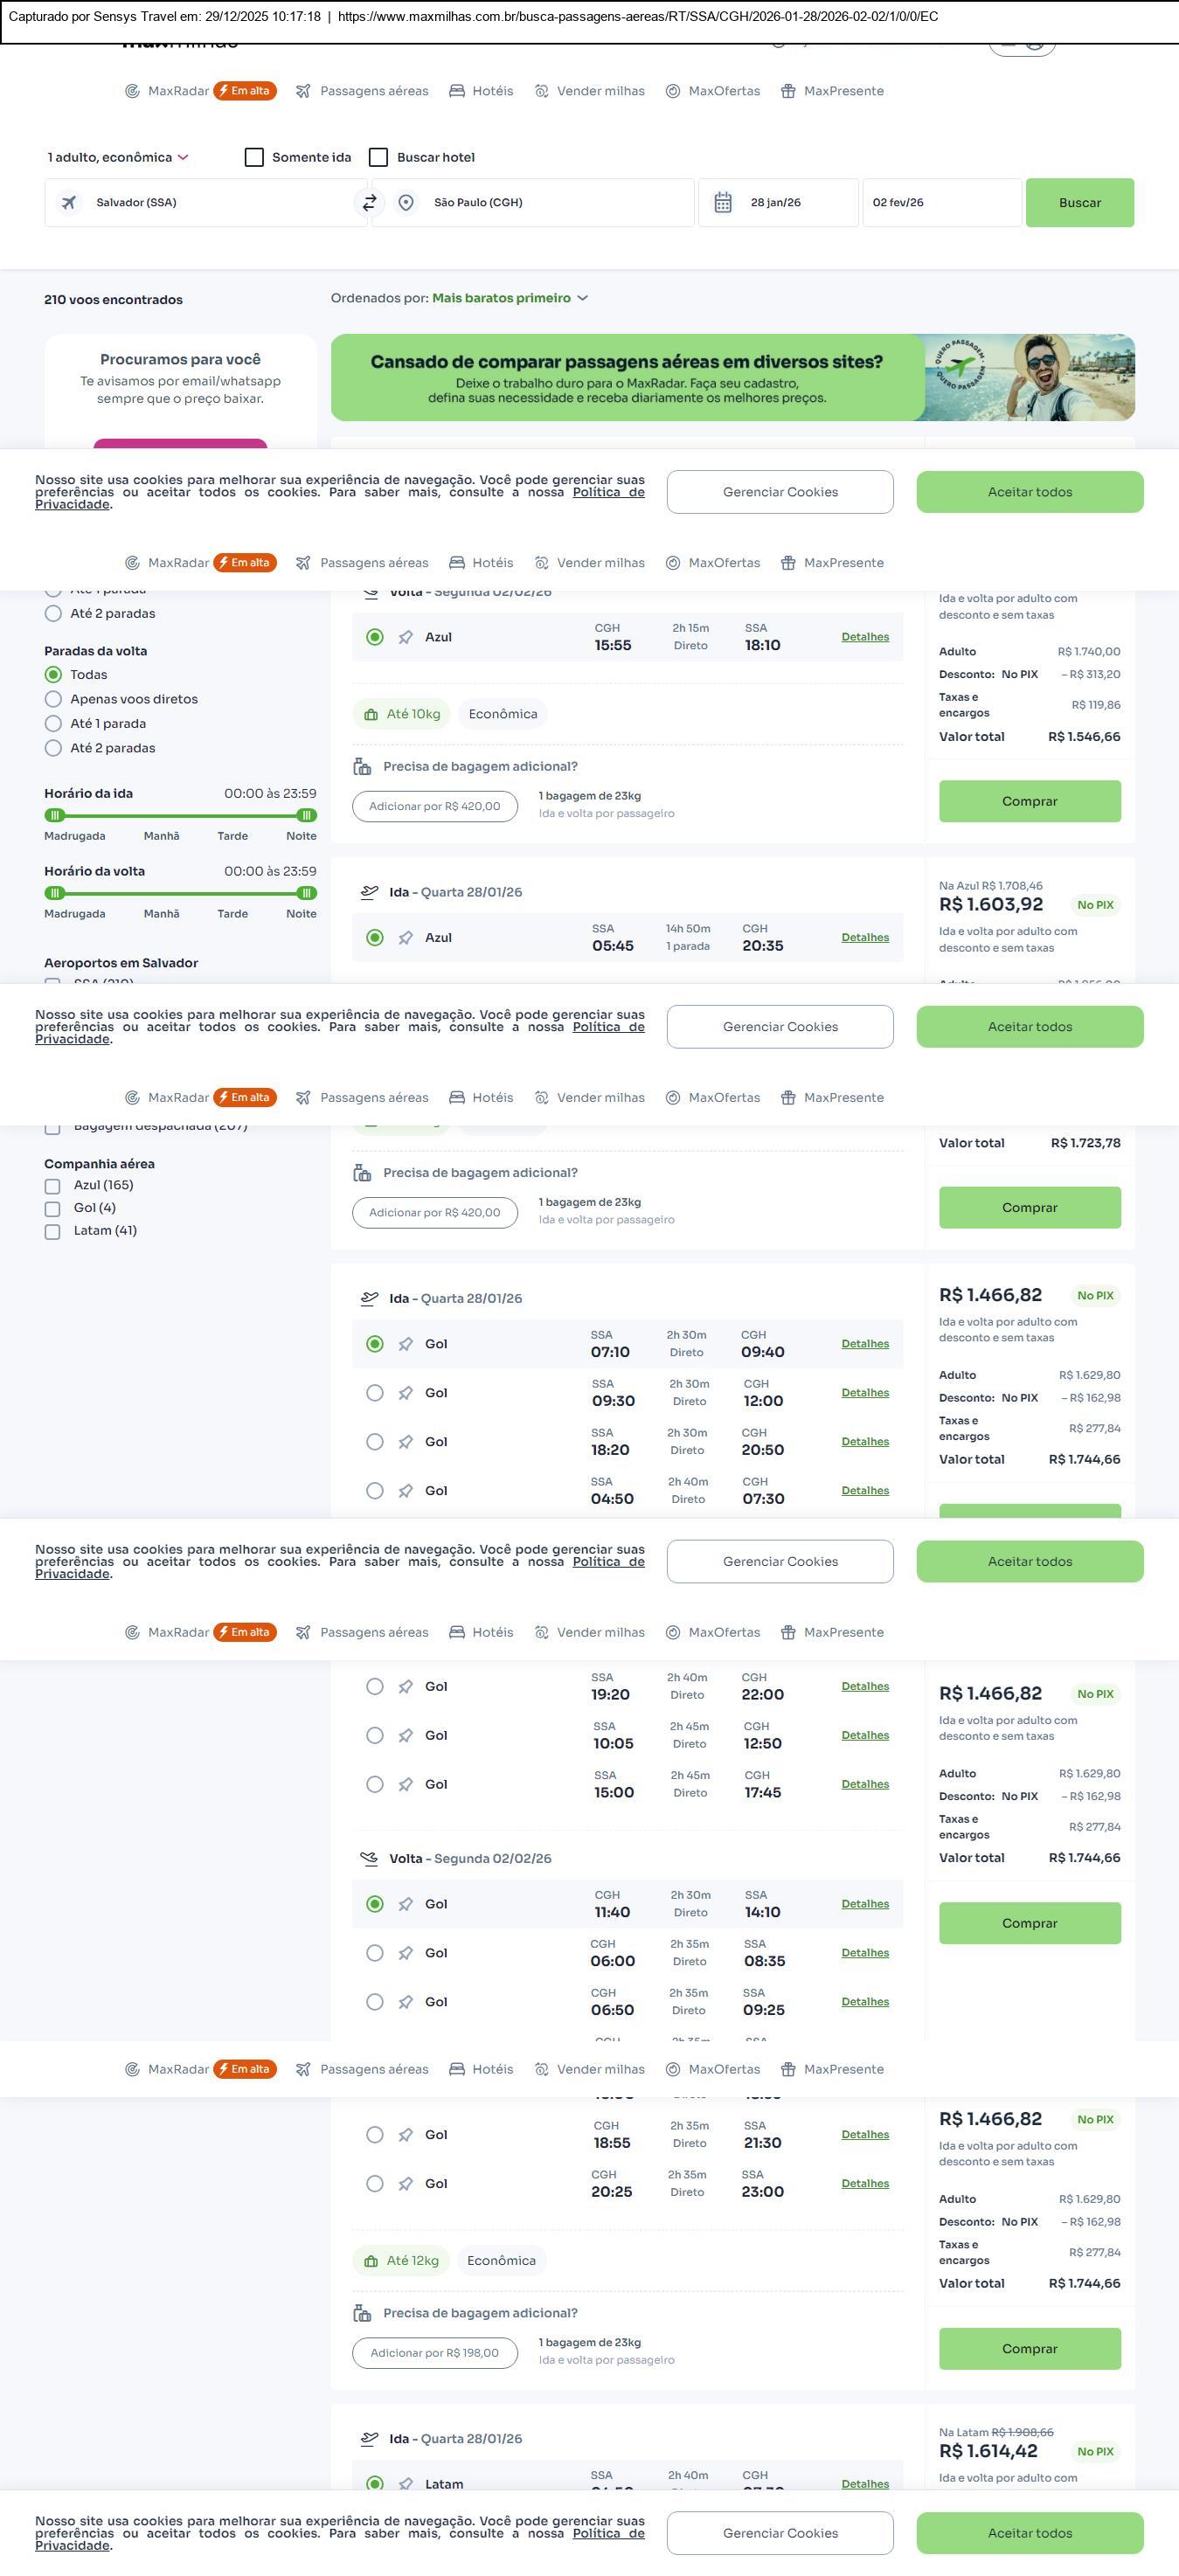Expand the '1 adulto, econômica' passenger selector

[x=117, y=157]
